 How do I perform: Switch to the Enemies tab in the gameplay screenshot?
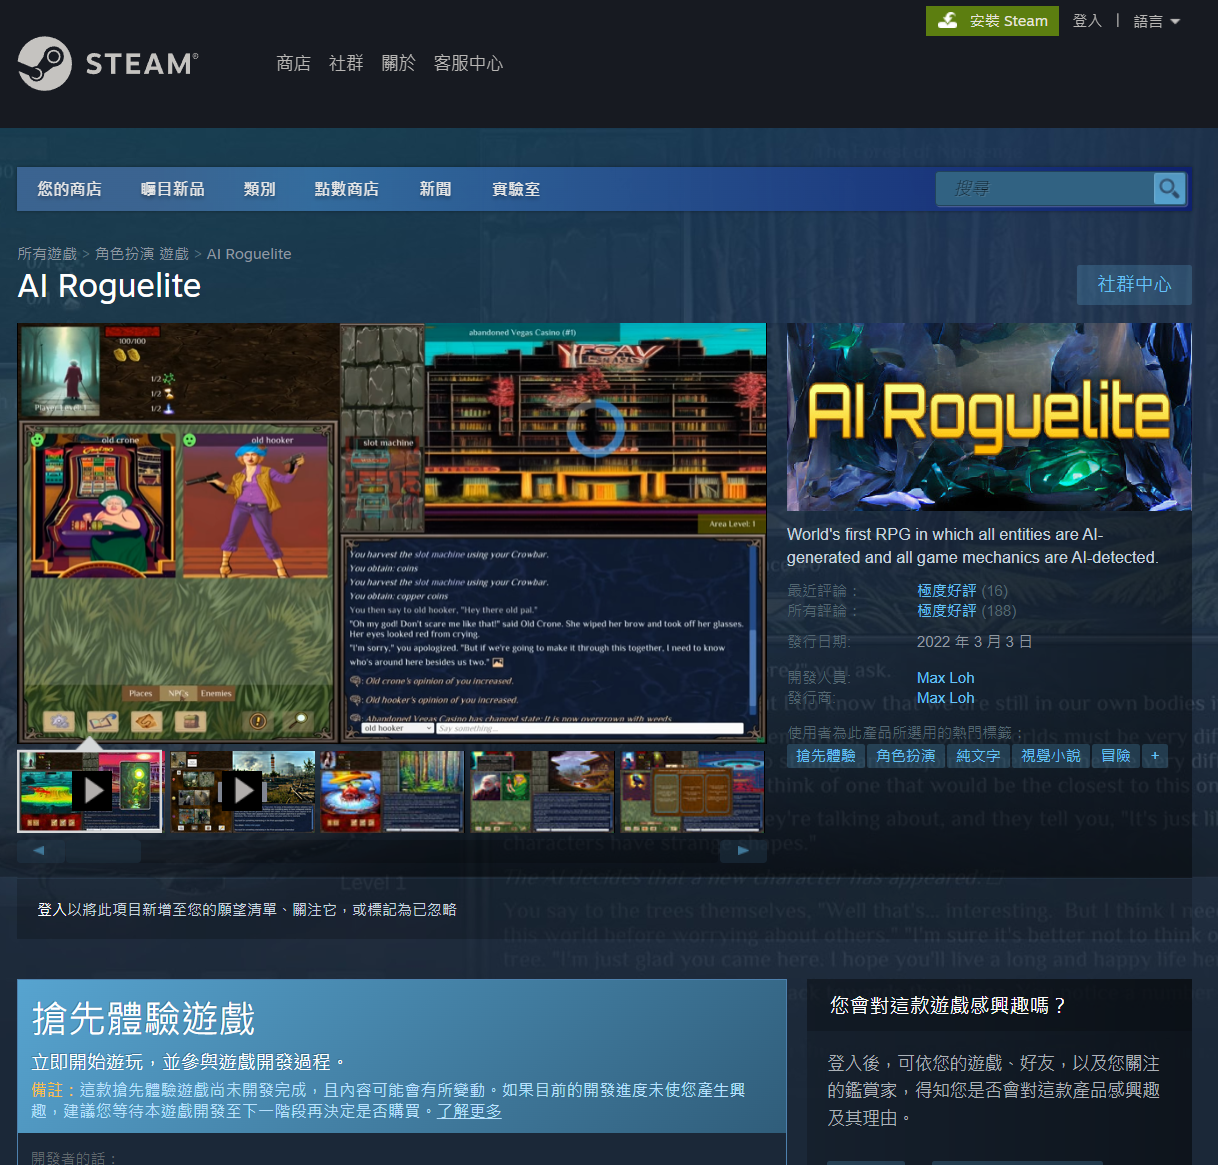coord(216,694)
